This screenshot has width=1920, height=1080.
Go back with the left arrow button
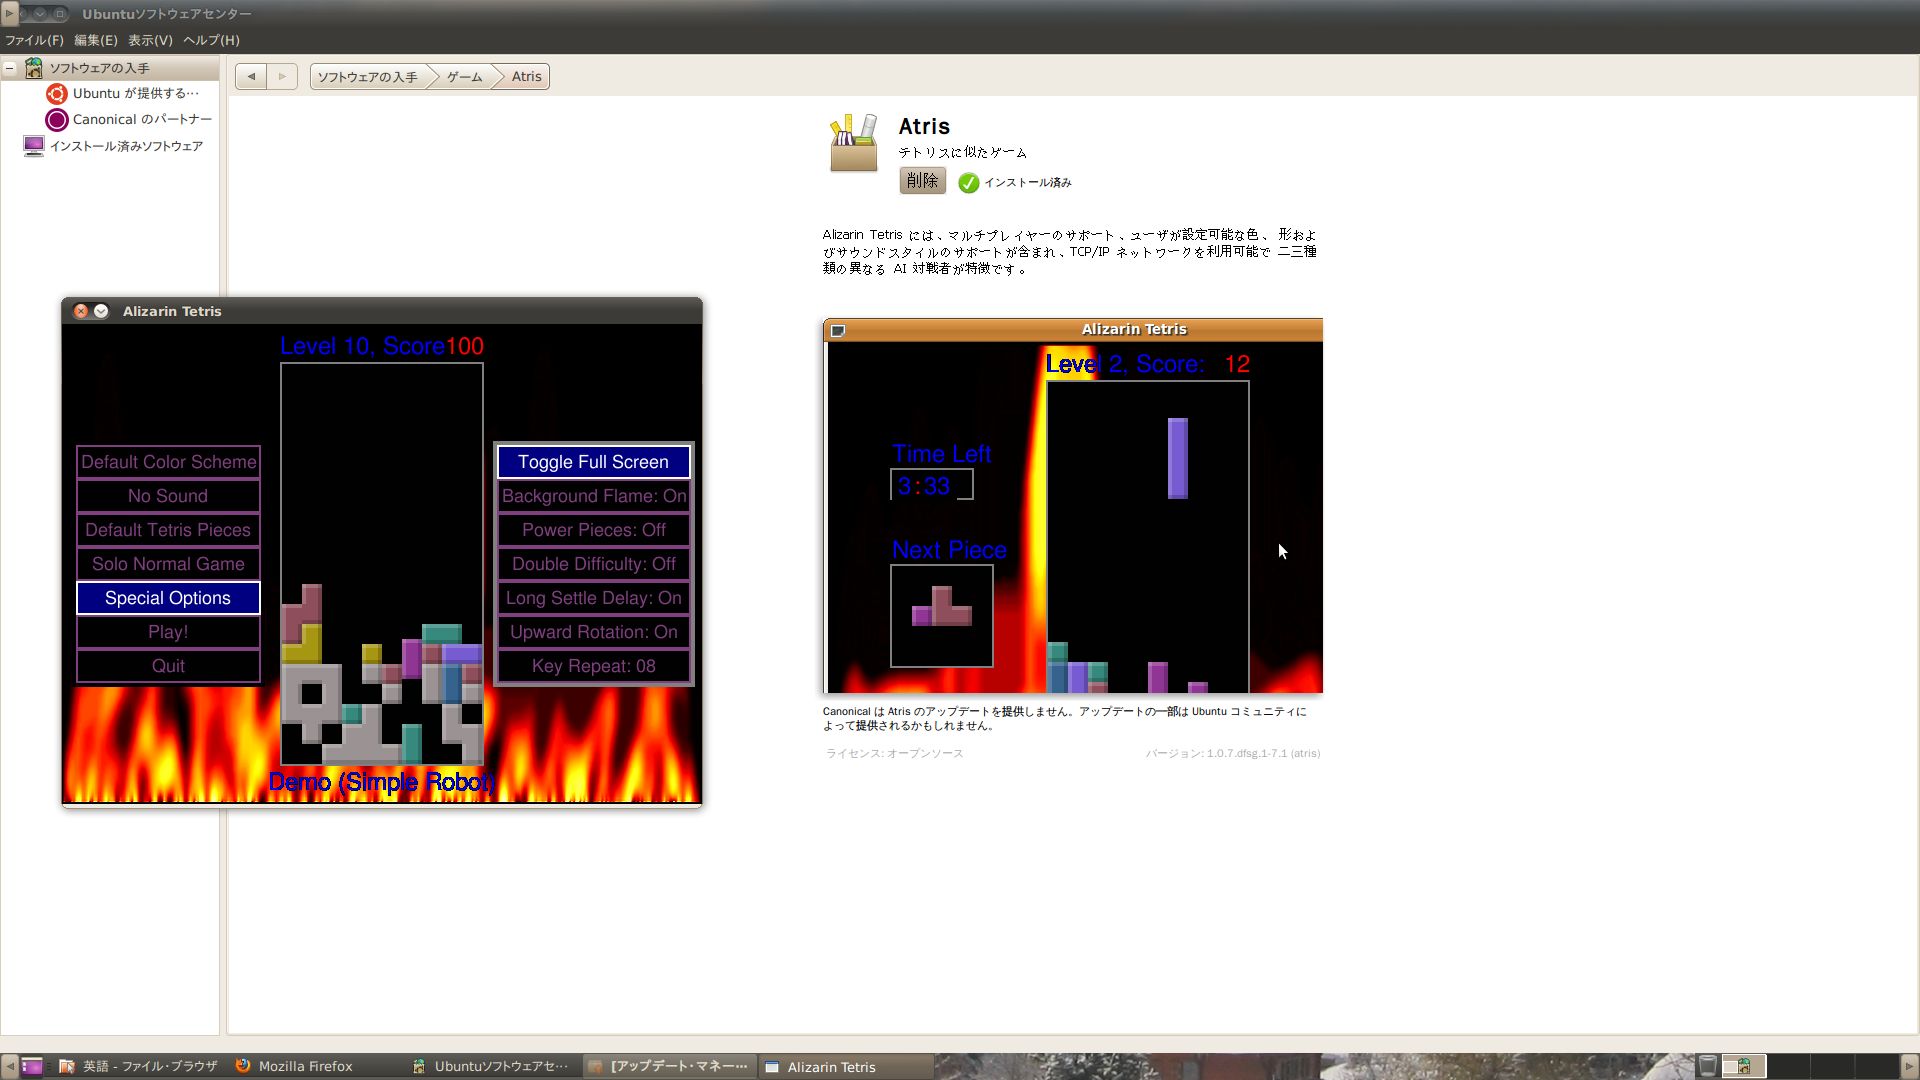[251, 76]
